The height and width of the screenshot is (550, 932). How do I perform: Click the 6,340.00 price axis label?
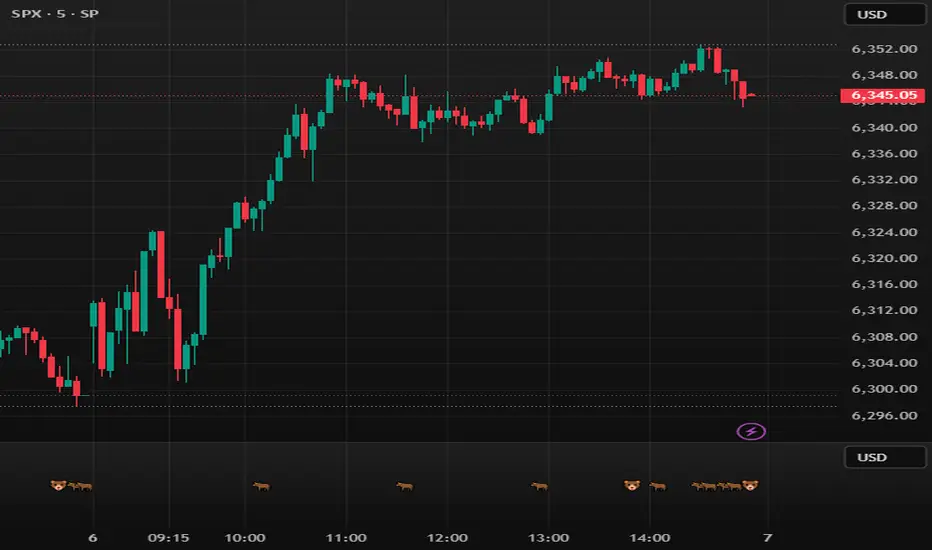pos(884,127)
